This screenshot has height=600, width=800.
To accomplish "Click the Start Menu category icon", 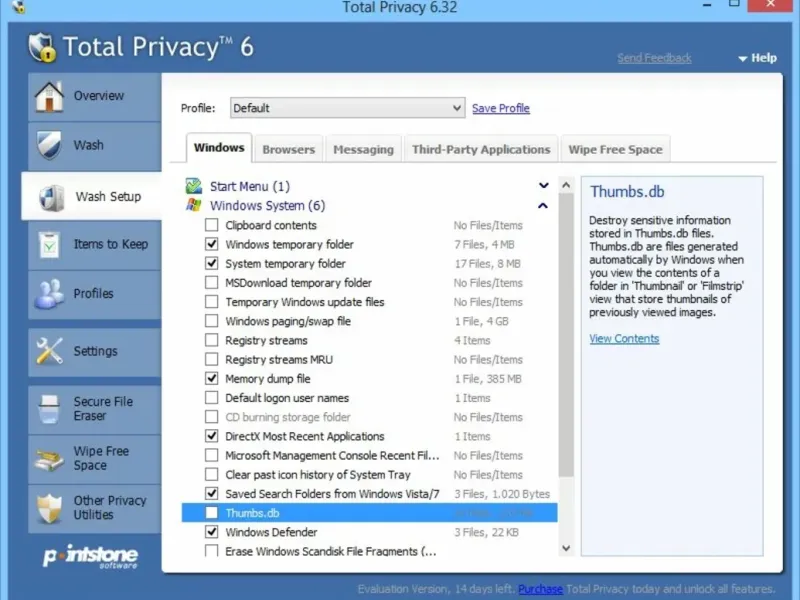I will click(x=193, y=186).
